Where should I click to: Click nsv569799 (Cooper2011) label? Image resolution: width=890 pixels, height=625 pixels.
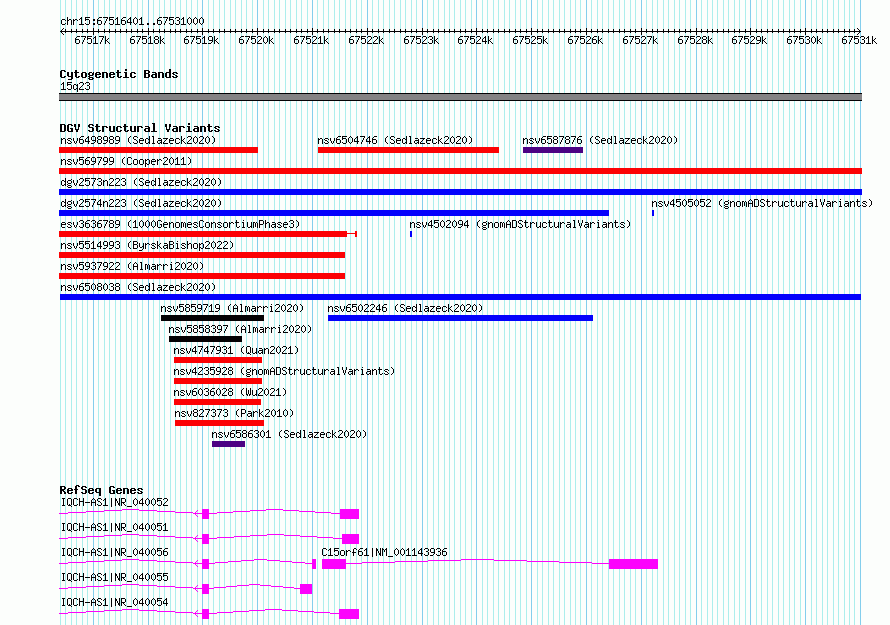[x=126, y=161]
